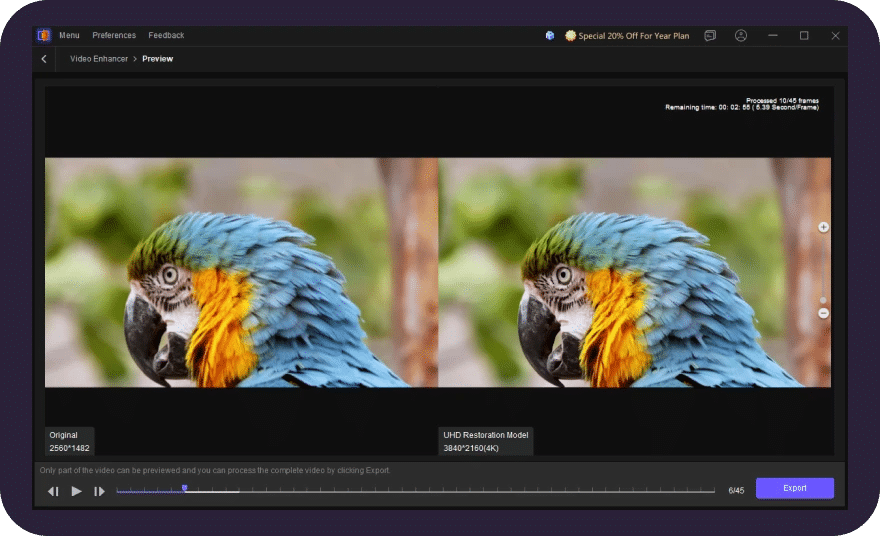Zoom out with the minus button
Screen dimensions: 880x536
[x=823, y=313]
